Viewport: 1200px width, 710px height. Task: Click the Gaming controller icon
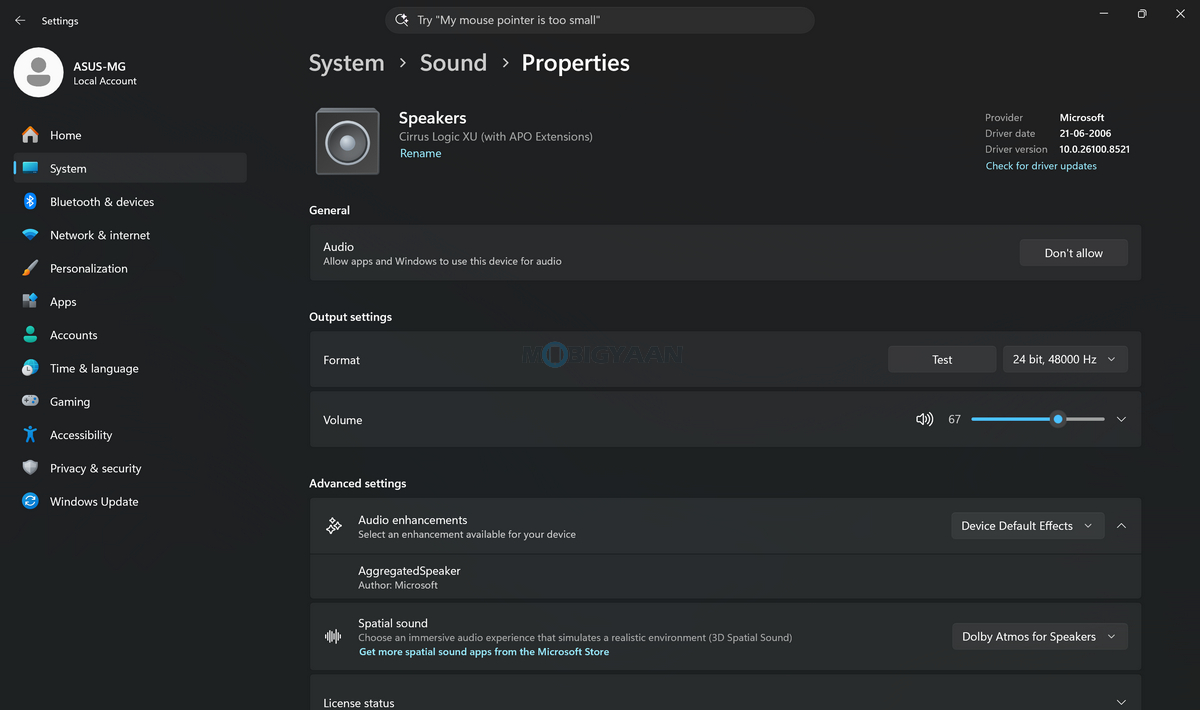pyautogui.click(x=30, y=401)
